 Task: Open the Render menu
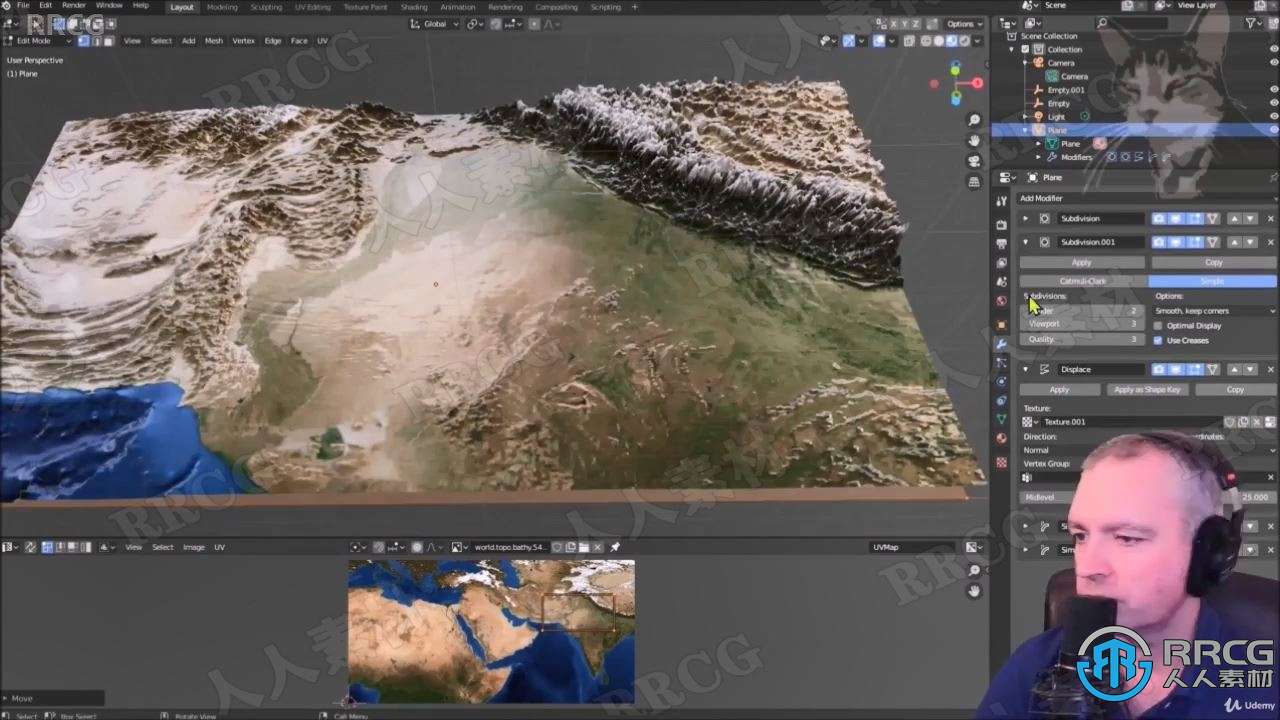74,6
